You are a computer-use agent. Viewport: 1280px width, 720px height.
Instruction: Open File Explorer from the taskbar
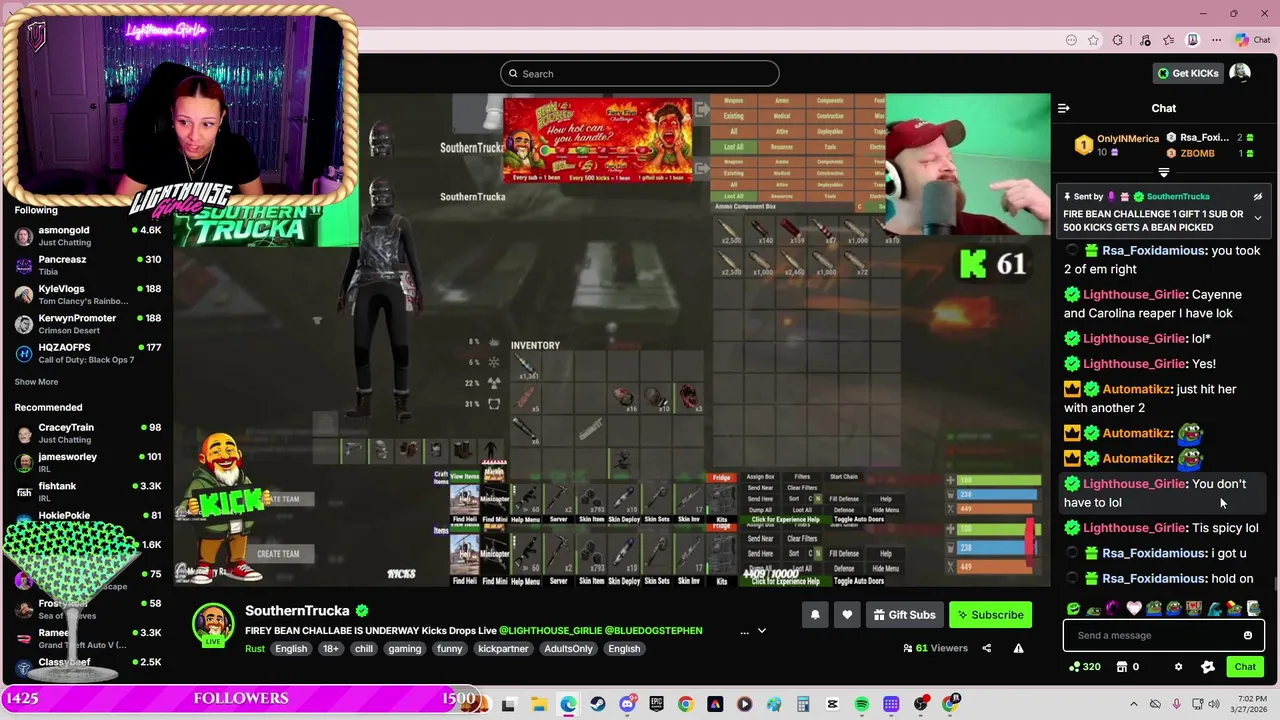538,704
